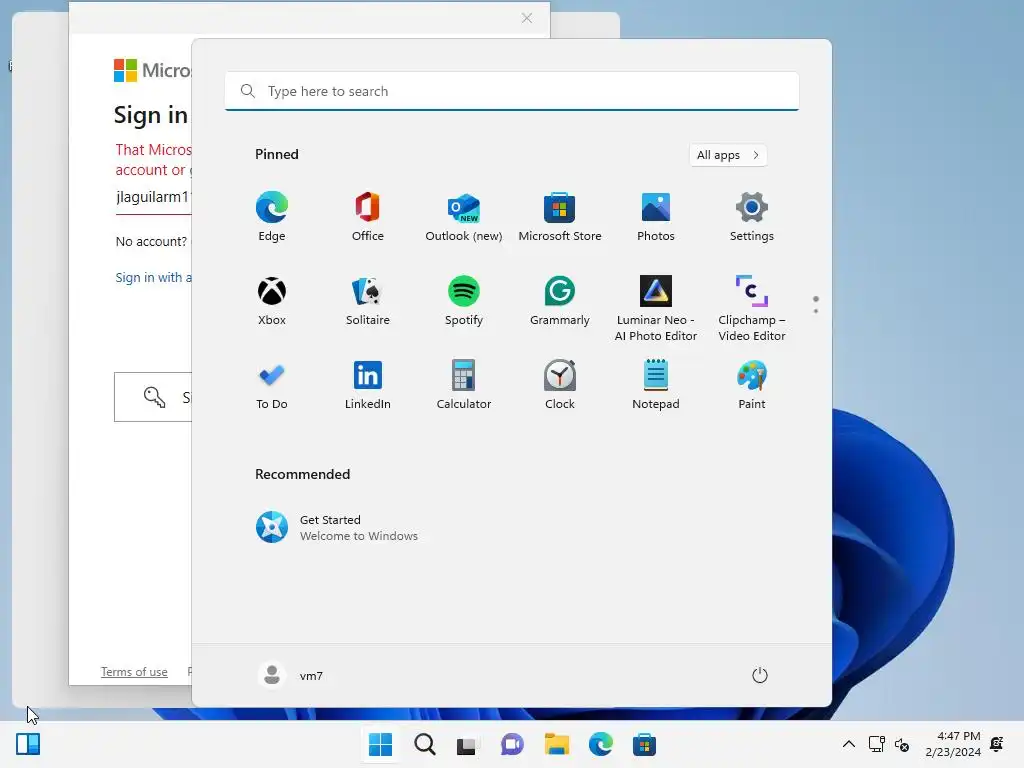Launch Clipchamp Video Editor
The width and height of the screenshot is (1024, 768).
[752, 309]
